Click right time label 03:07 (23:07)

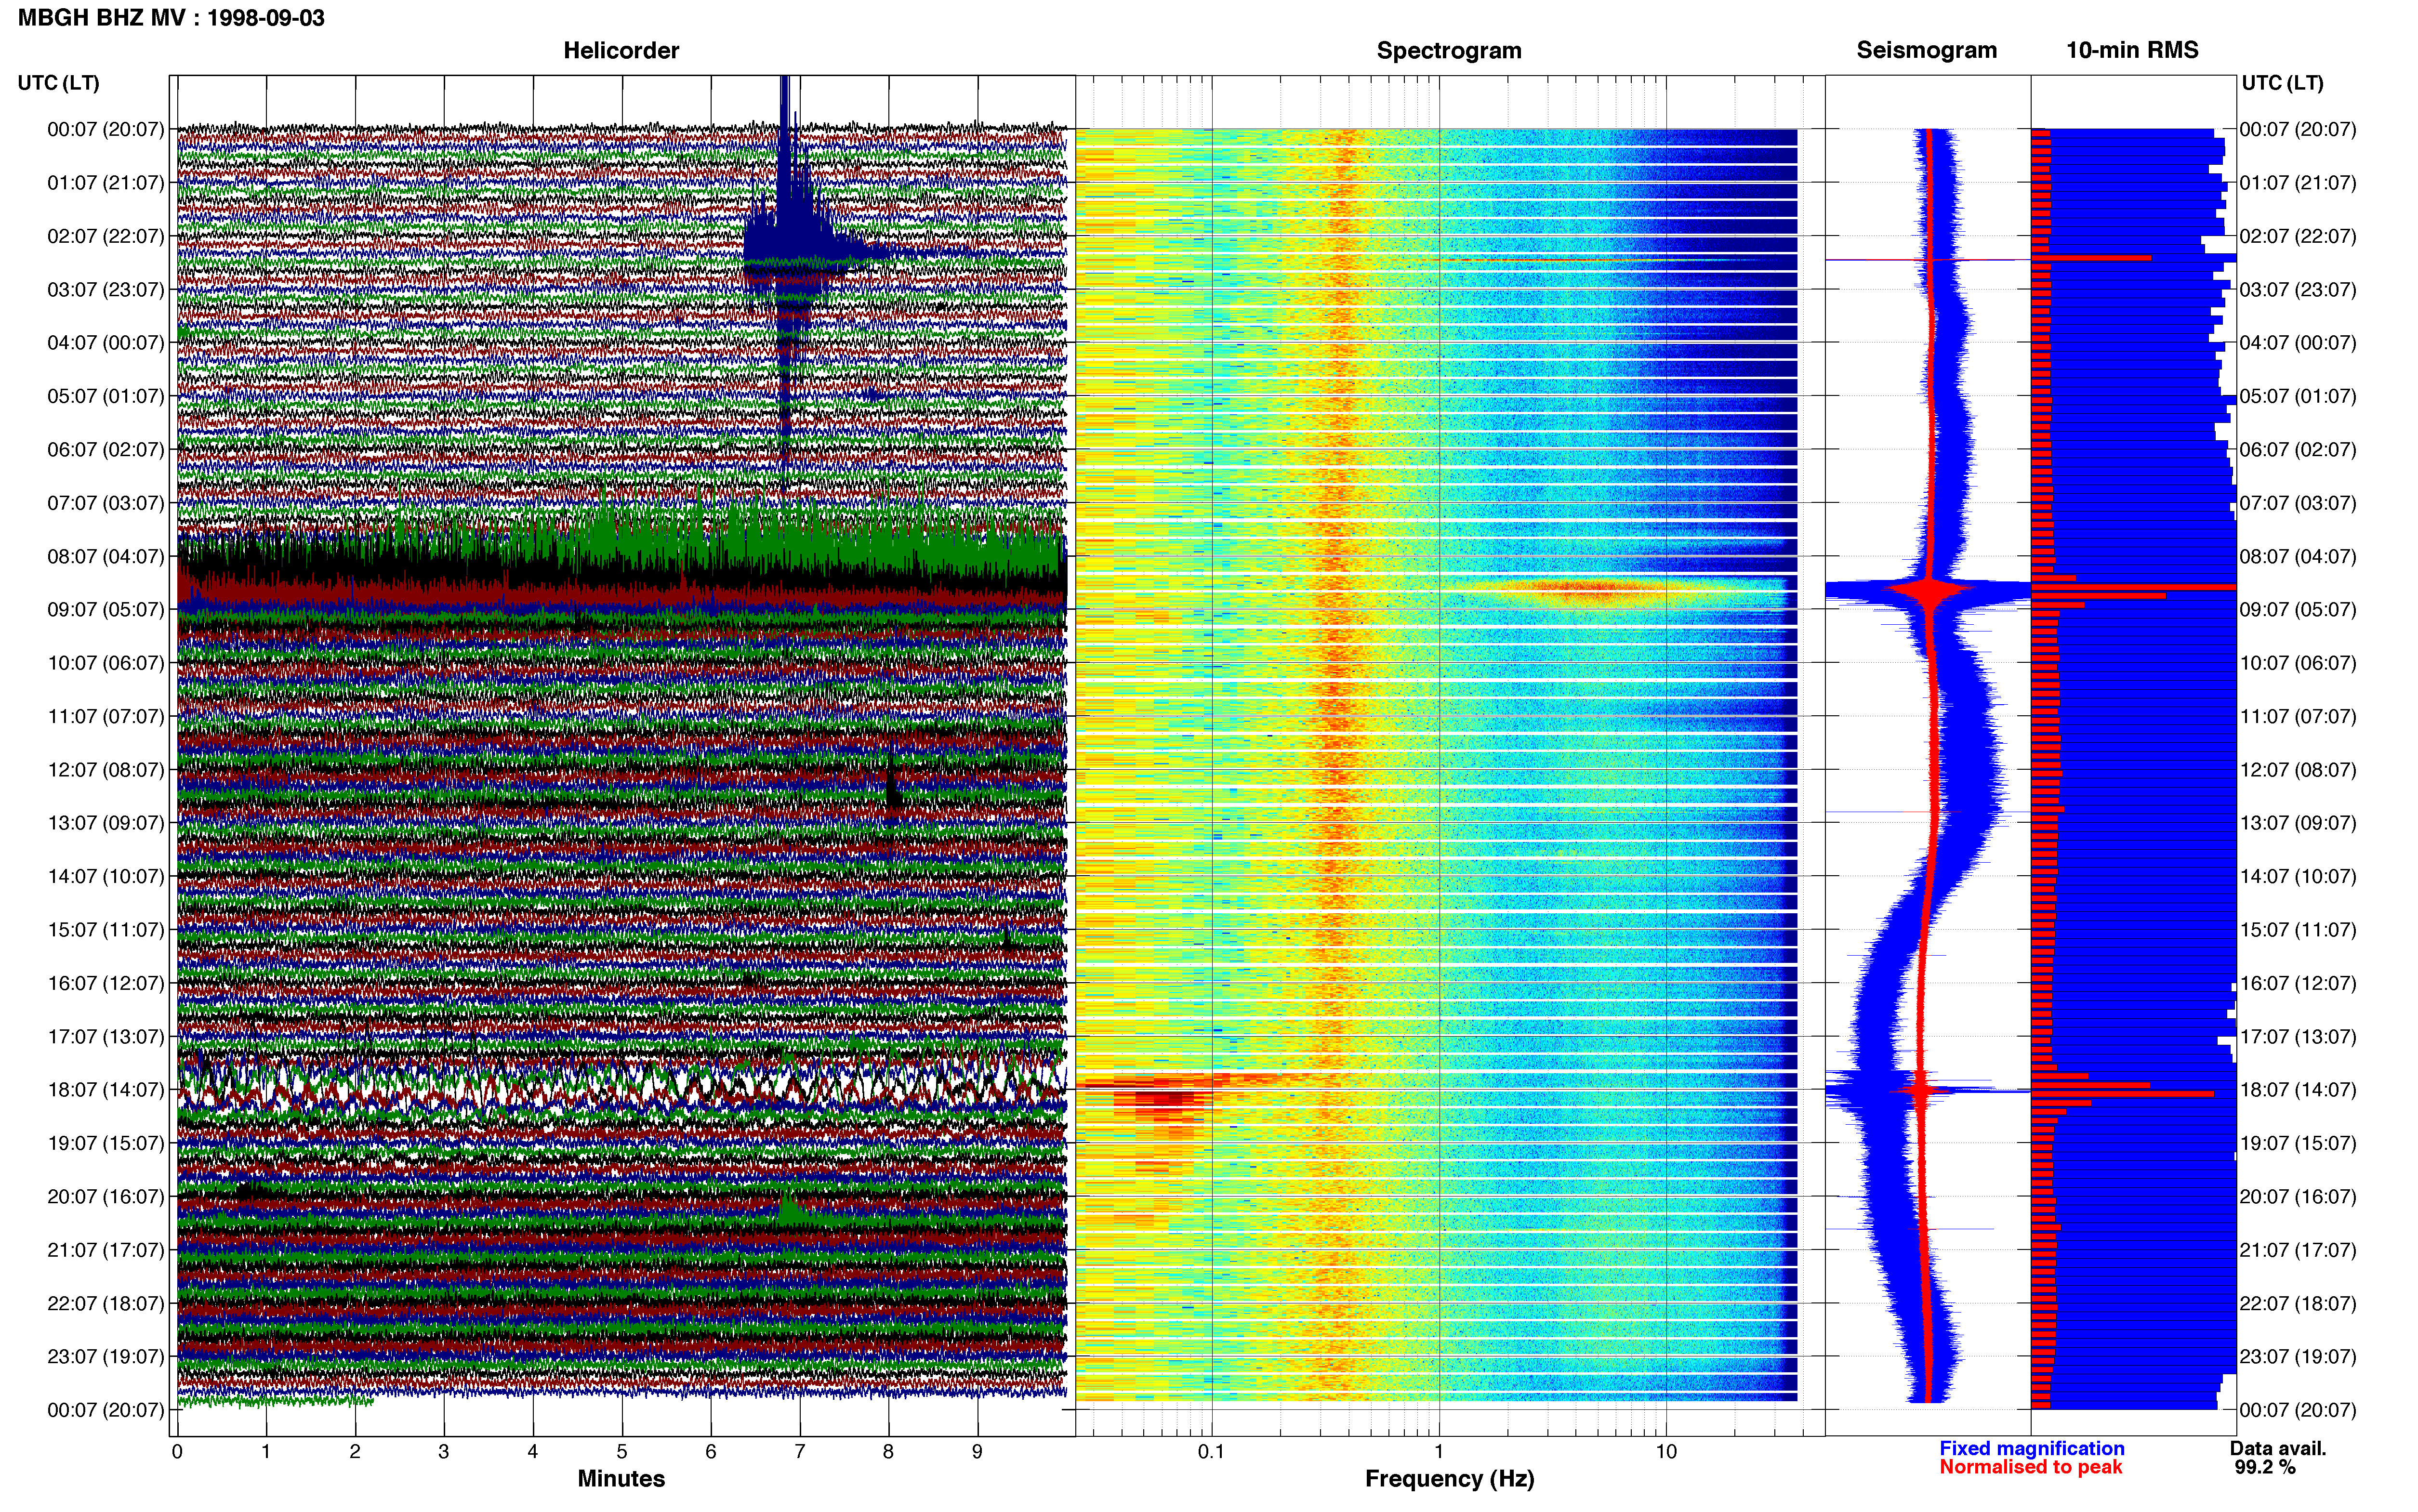pos(2298,290)
